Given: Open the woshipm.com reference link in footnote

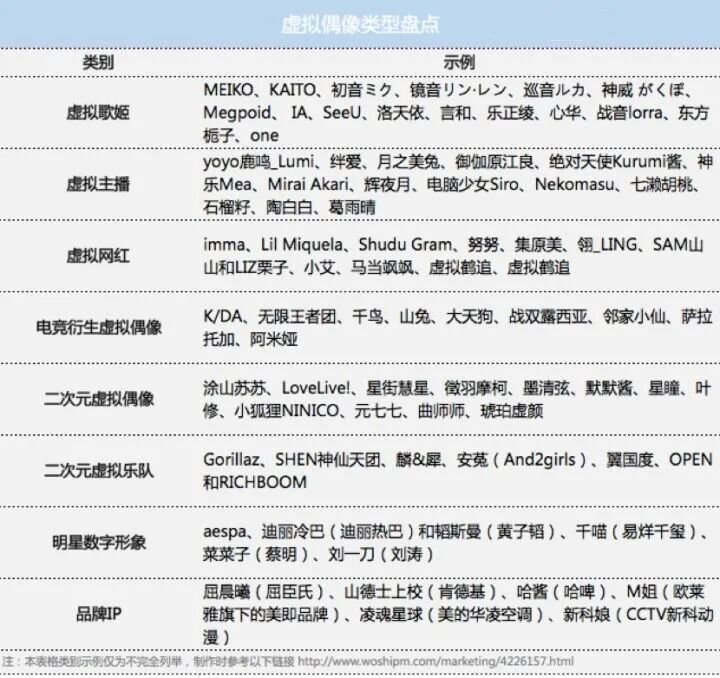Looking at the screenshot, I should [x=436, y=661].
